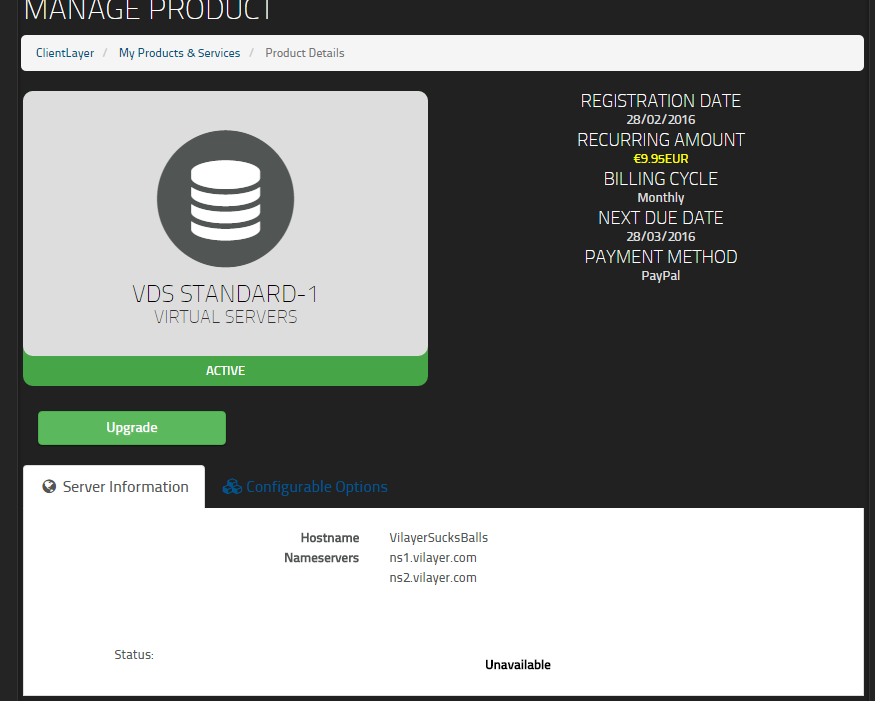Image resolution: width=875 pixels, height=701 pixels.
Task: Go to ClientLayer breadcrumb link
Action: tap(65, 53)
